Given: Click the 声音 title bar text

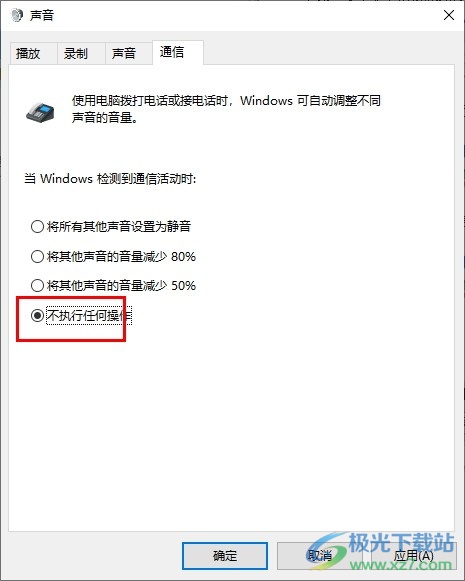Looking at the screenshot, I should click(x=42, y=16).
